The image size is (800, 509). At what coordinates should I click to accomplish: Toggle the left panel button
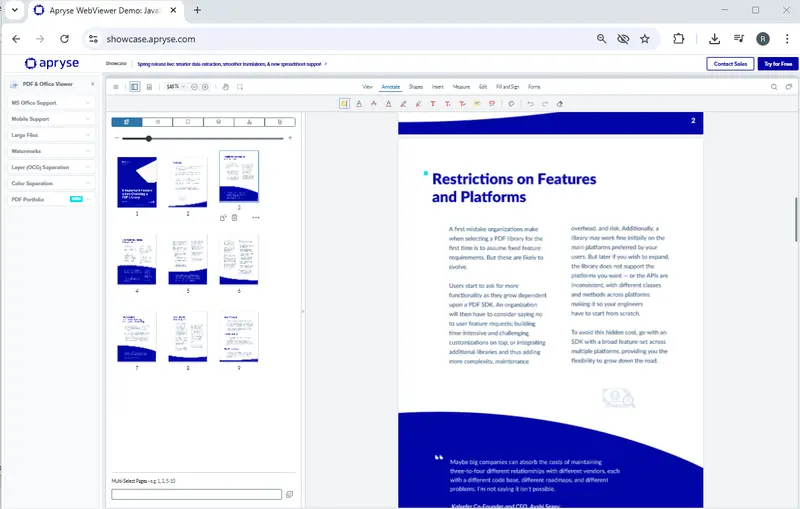click(x=135, y=87)
